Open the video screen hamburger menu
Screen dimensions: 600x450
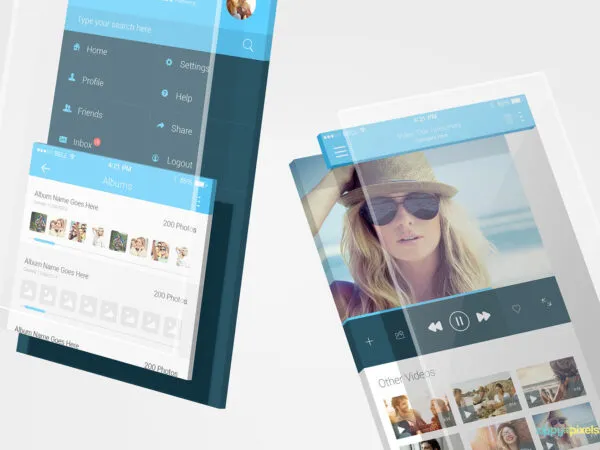click(341, 152)
